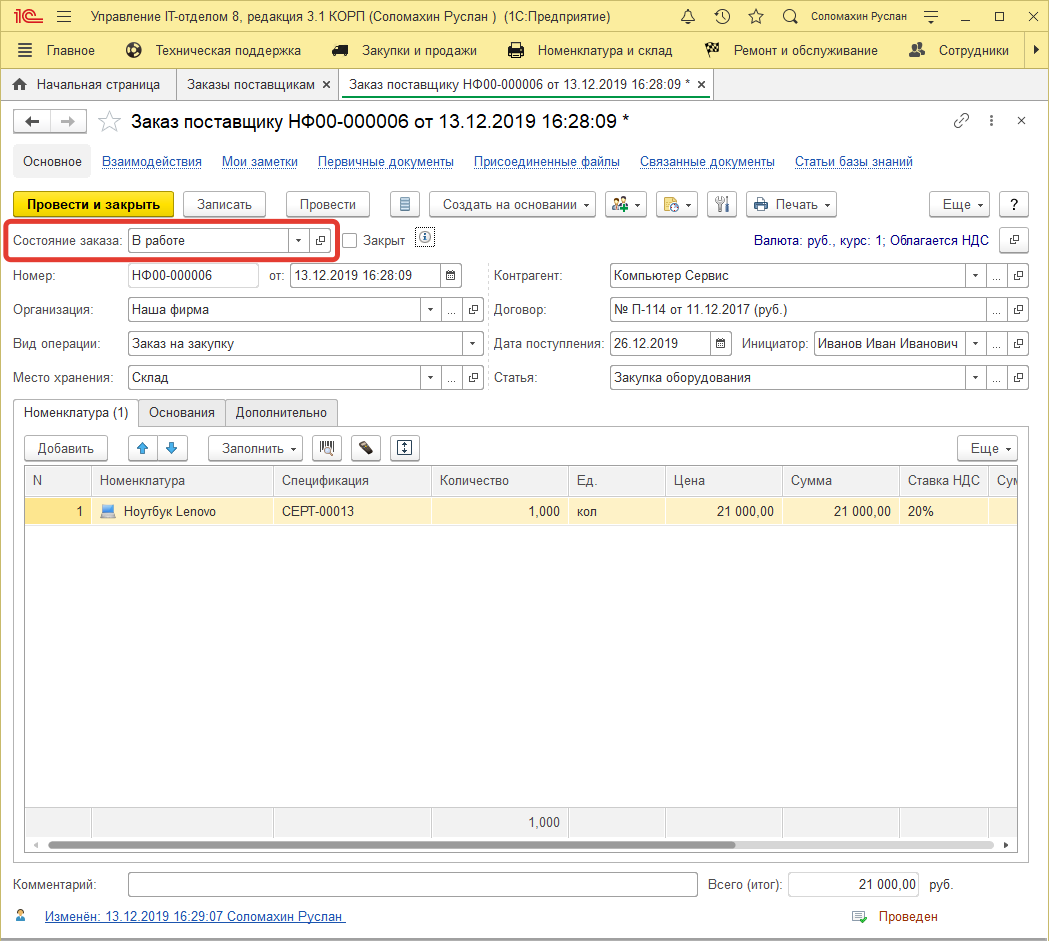This screenshot has width=1049, height=941.
Task: Add the document to favorites with the star
Action: pyautogui.click(x=108, y=121)
